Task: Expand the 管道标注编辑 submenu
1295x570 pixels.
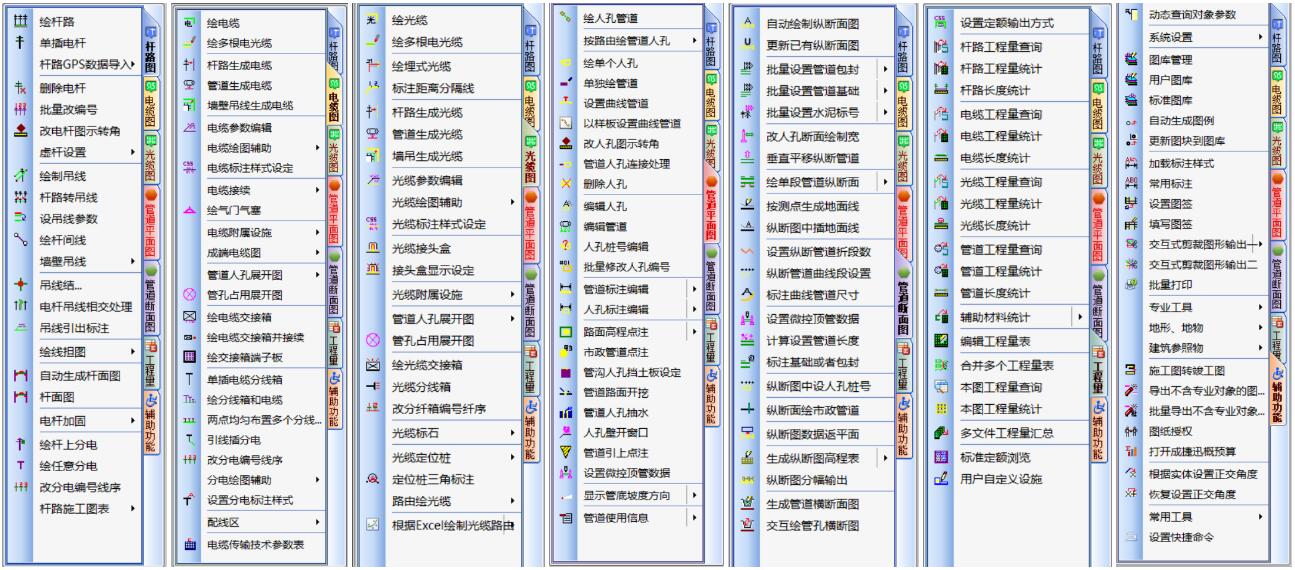Action: pos(693,288)
